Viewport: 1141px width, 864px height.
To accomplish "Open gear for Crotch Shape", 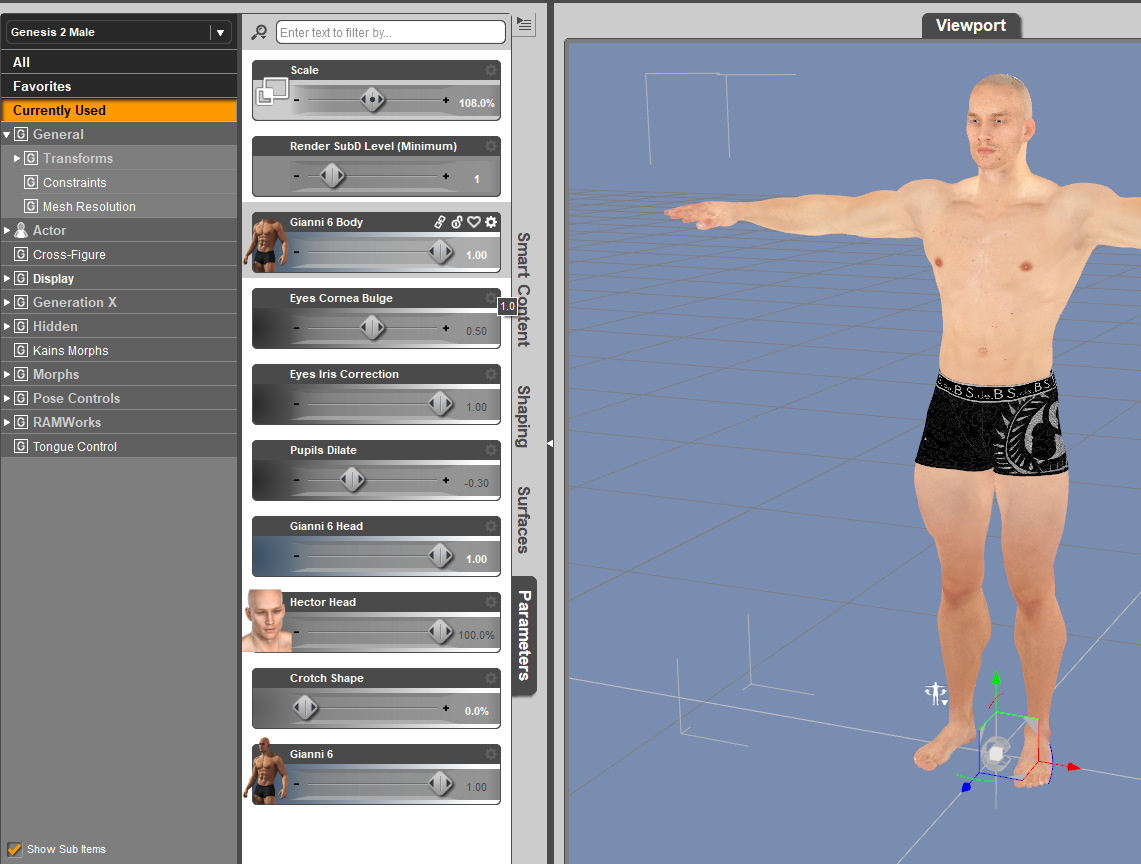I will (x=491, y=678).
